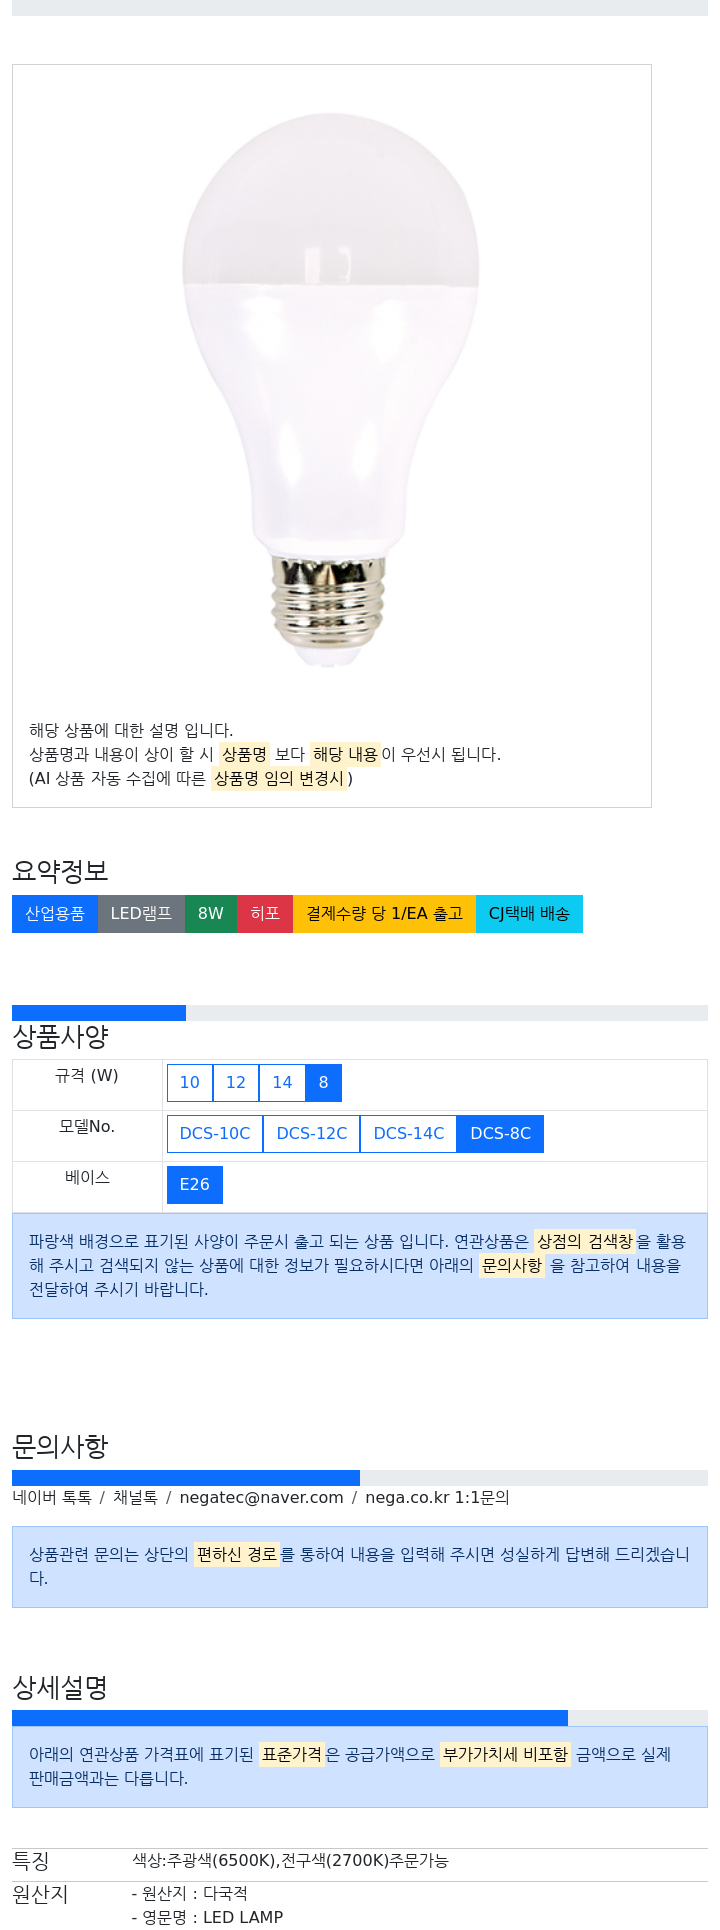
Task: Pick model DCS-12C
Action: (x=312, y=1134)
